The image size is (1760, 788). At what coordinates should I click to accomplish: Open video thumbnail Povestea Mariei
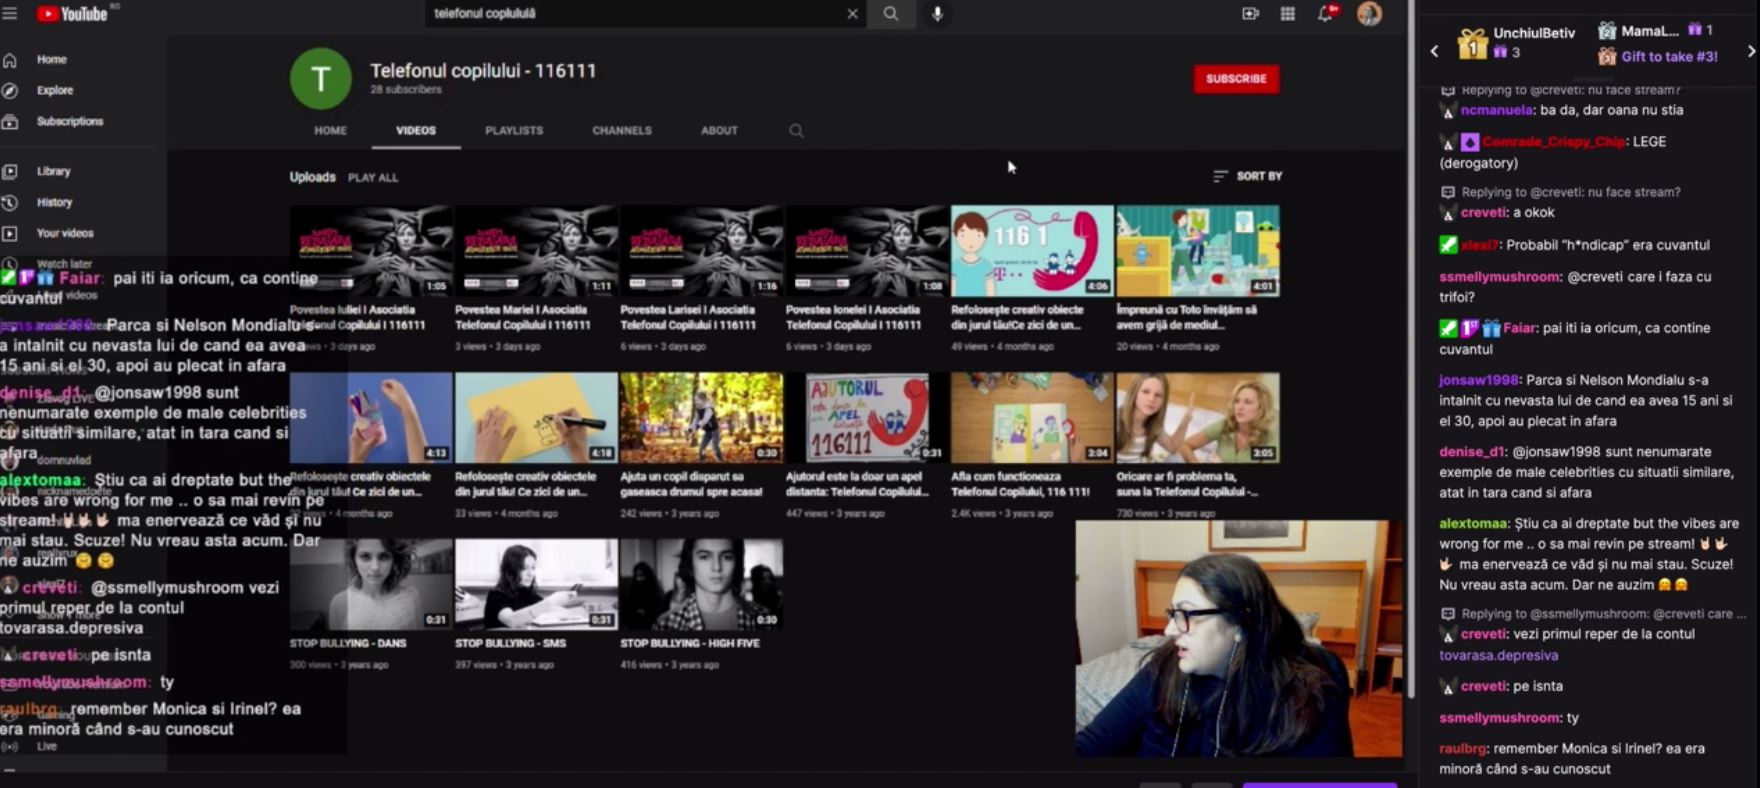(536, 251)
